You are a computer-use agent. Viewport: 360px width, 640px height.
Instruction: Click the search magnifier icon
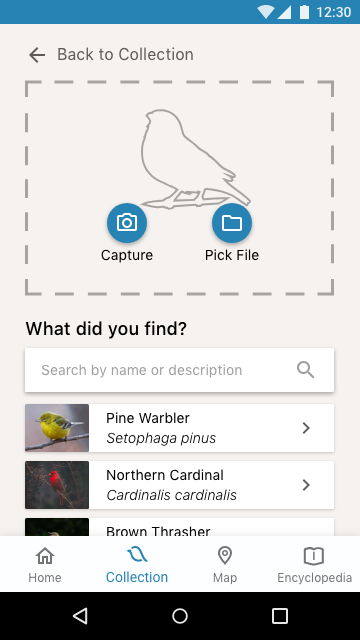click(305, 370)
